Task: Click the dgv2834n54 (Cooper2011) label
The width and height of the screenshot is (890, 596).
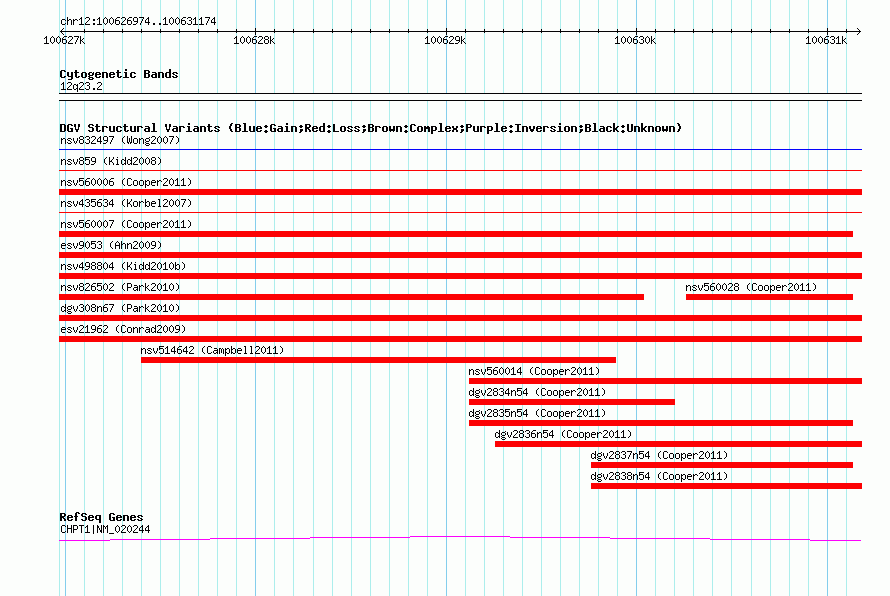Action: coord(537,392)
